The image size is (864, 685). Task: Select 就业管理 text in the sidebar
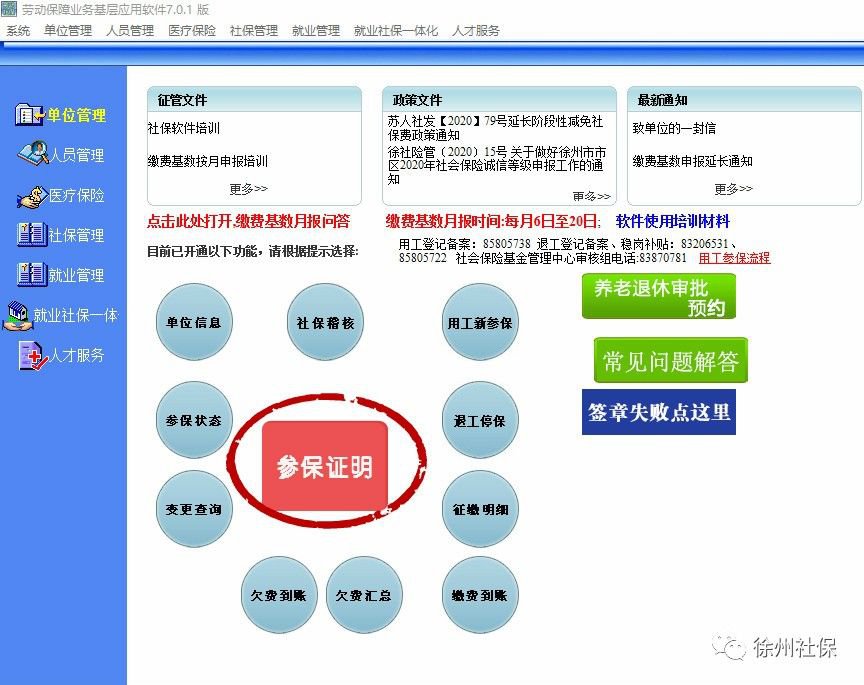pos(76,275)
